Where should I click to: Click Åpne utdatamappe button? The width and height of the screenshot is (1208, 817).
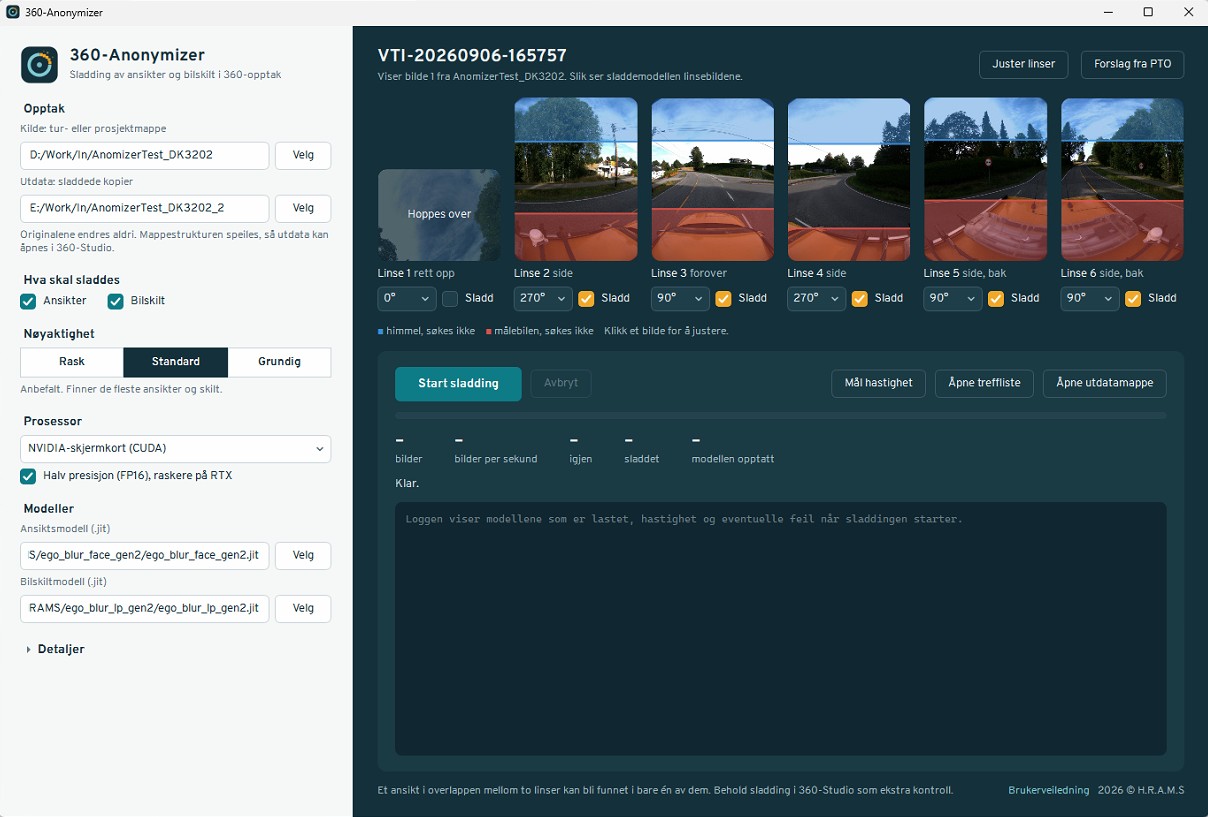[1105, 383]
